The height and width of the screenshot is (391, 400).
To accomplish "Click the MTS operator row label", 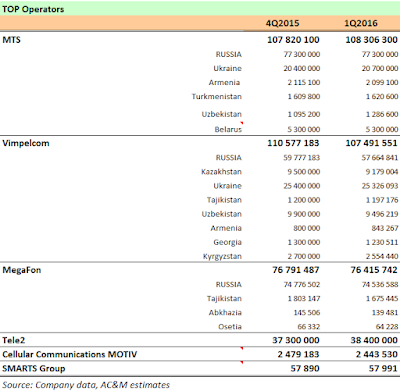I will coord(11,40).
